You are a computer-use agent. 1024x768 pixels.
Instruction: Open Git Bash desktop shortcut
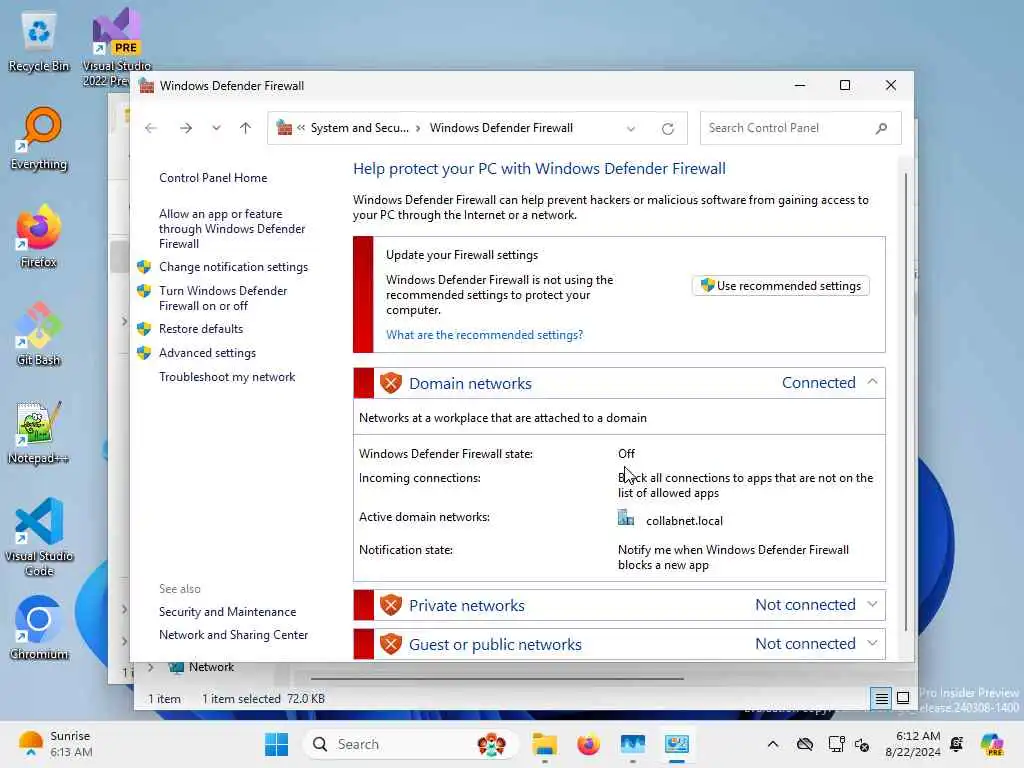point(39,335)
